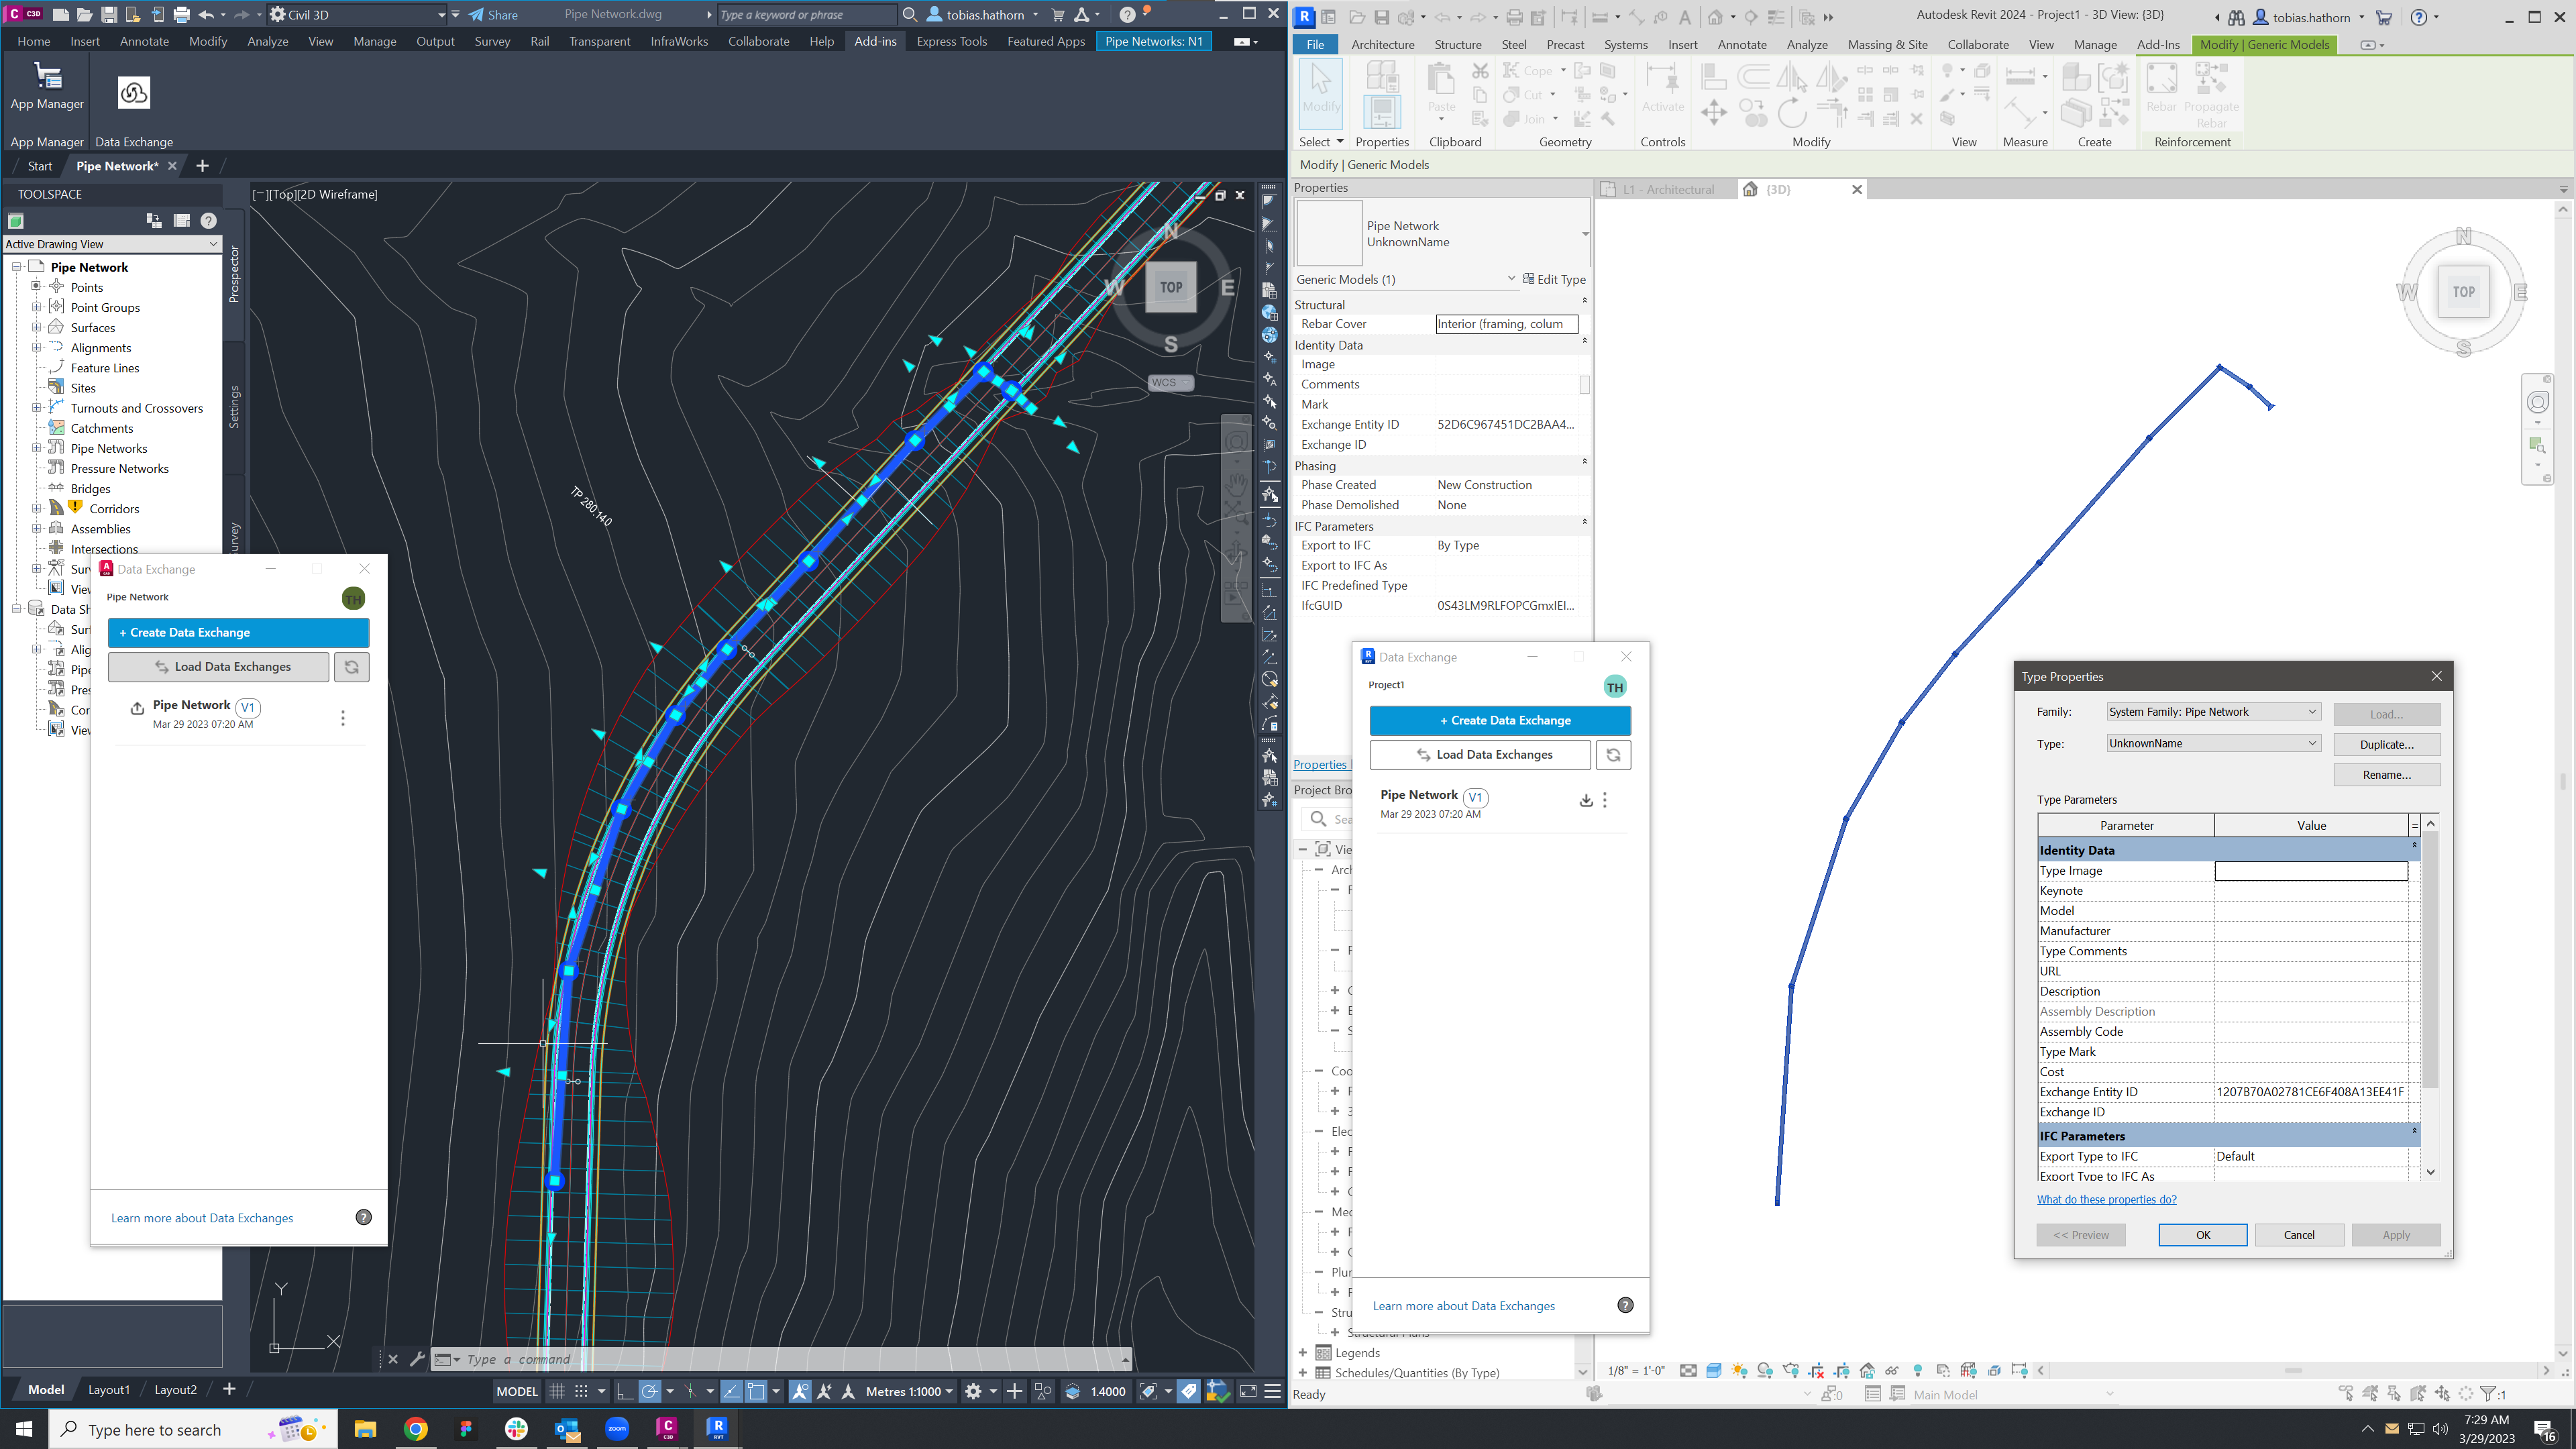The height and width of the screenshot is (1449, 2576).
Task: Open the Chrome icon in the Windows taskbar
Action: pos(416,1429)
